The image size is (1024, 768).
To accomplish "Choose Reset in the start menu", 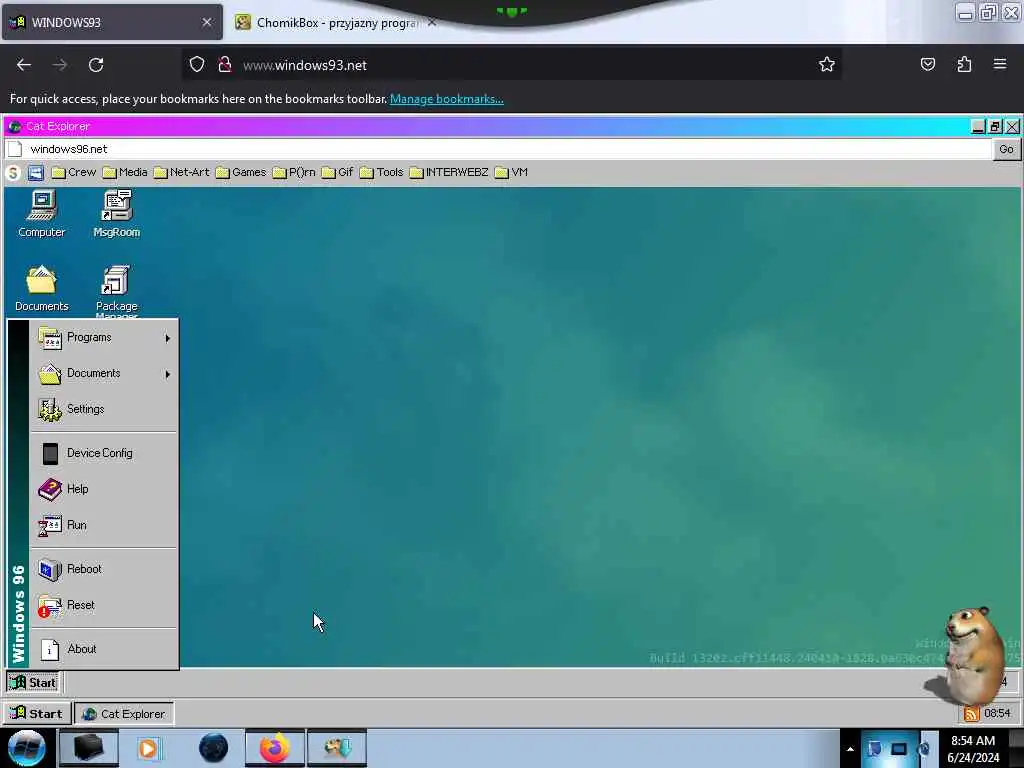I will [104, 605].
